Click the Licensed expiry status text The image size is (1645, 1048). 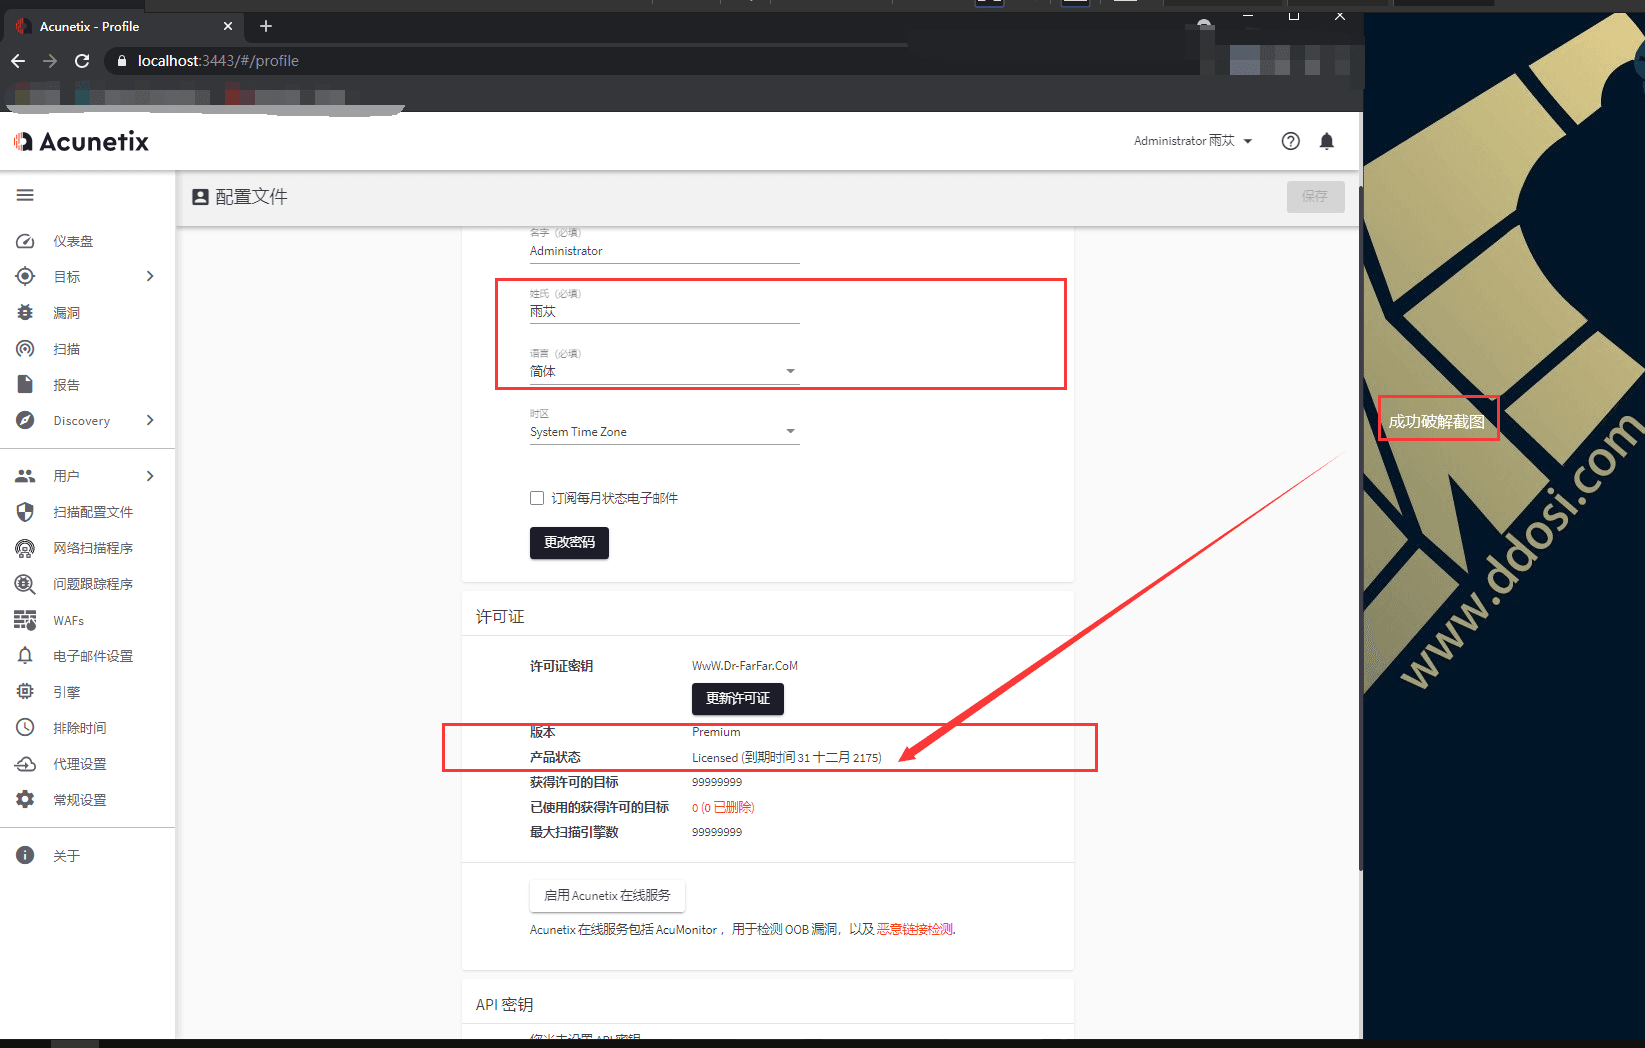pyautogui.click(x=787, y=757)
